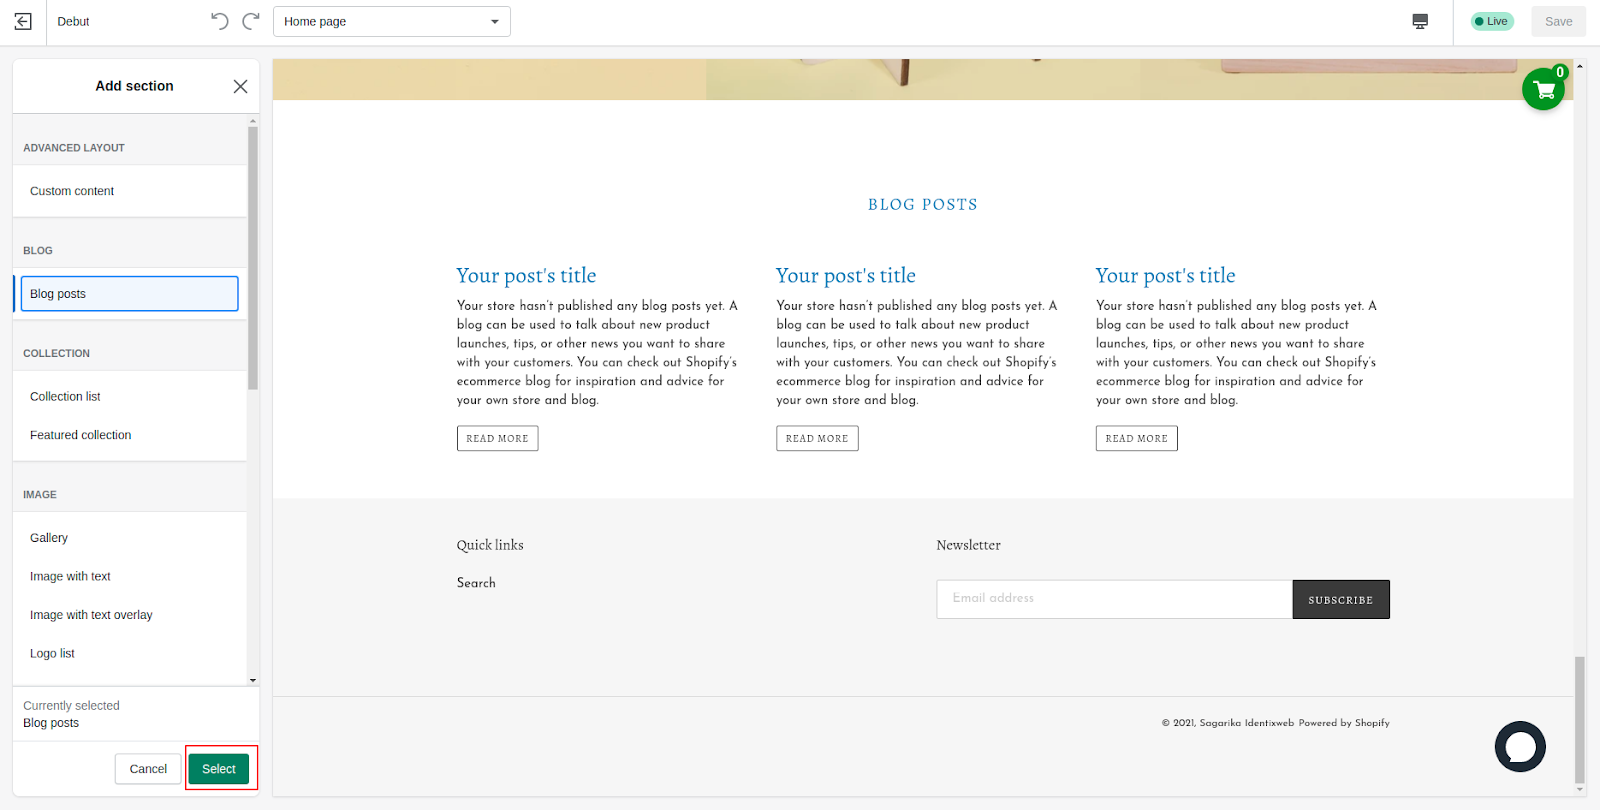1600x810 pixels.
Task: Click the BLOG POSTS section heading
Action: pos(922,204)
